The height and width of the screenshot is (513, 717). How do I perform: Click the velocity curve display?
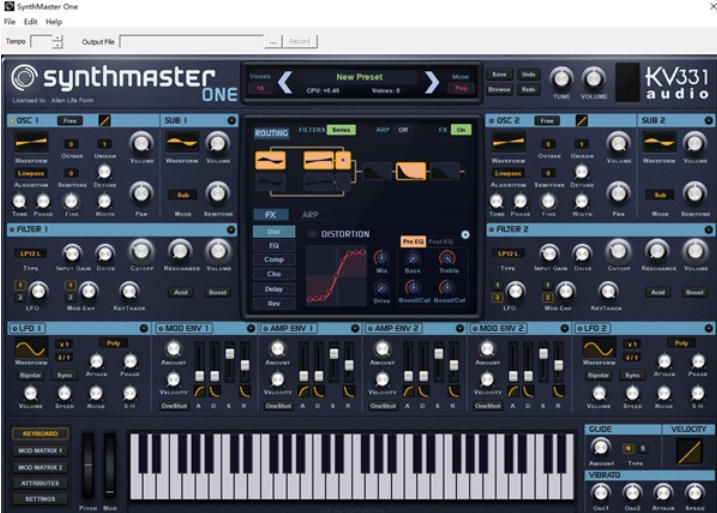pos(690,451)
